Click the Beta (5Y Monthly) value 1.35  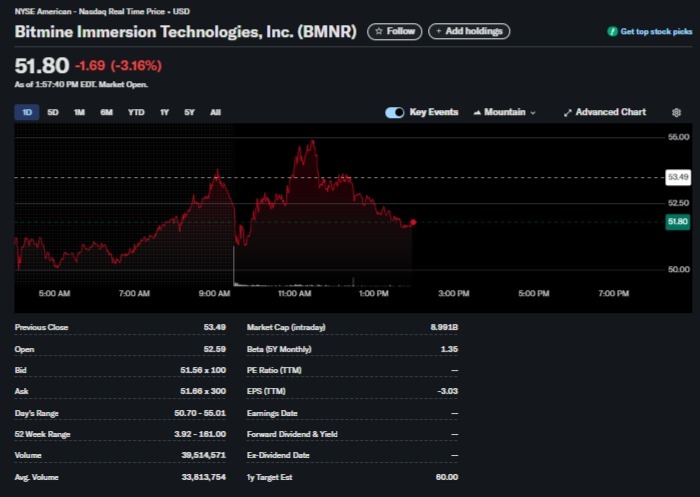click(450, 349)
